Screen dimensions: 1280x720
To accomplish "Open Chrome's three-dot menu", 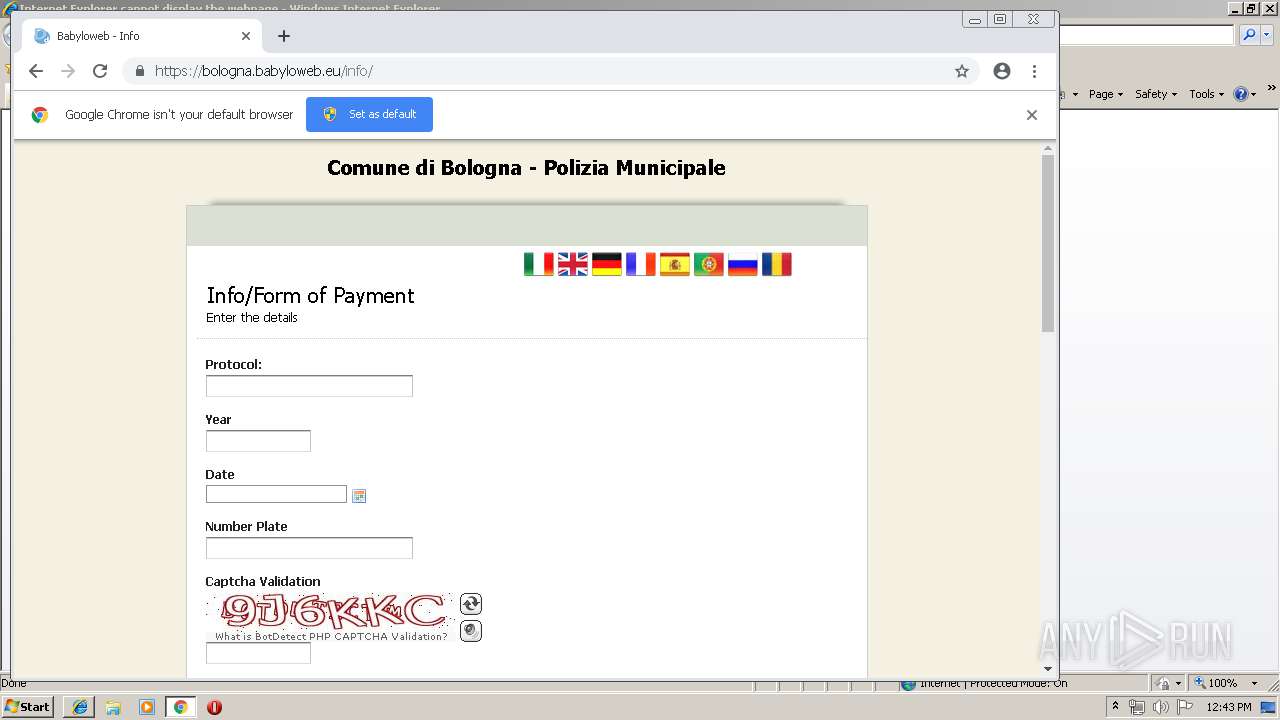I will pos(1034,71).
